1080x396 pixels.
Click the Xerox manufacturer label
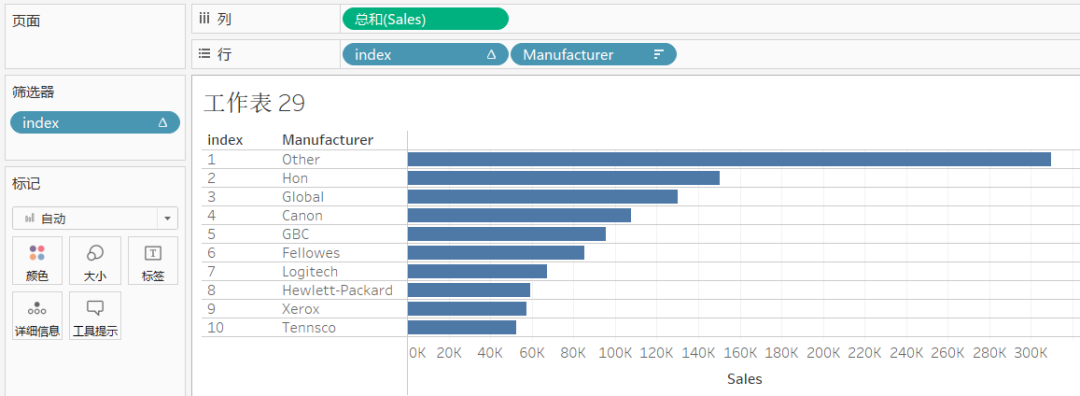pos(301,309)
